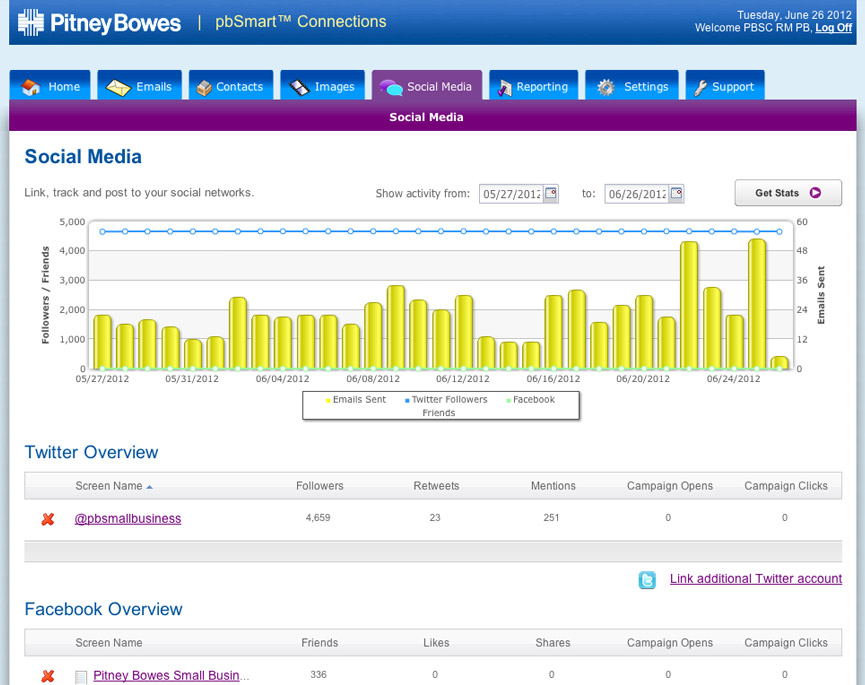Open the Pitney Bowes Small Busin... link

pos(171,675)
